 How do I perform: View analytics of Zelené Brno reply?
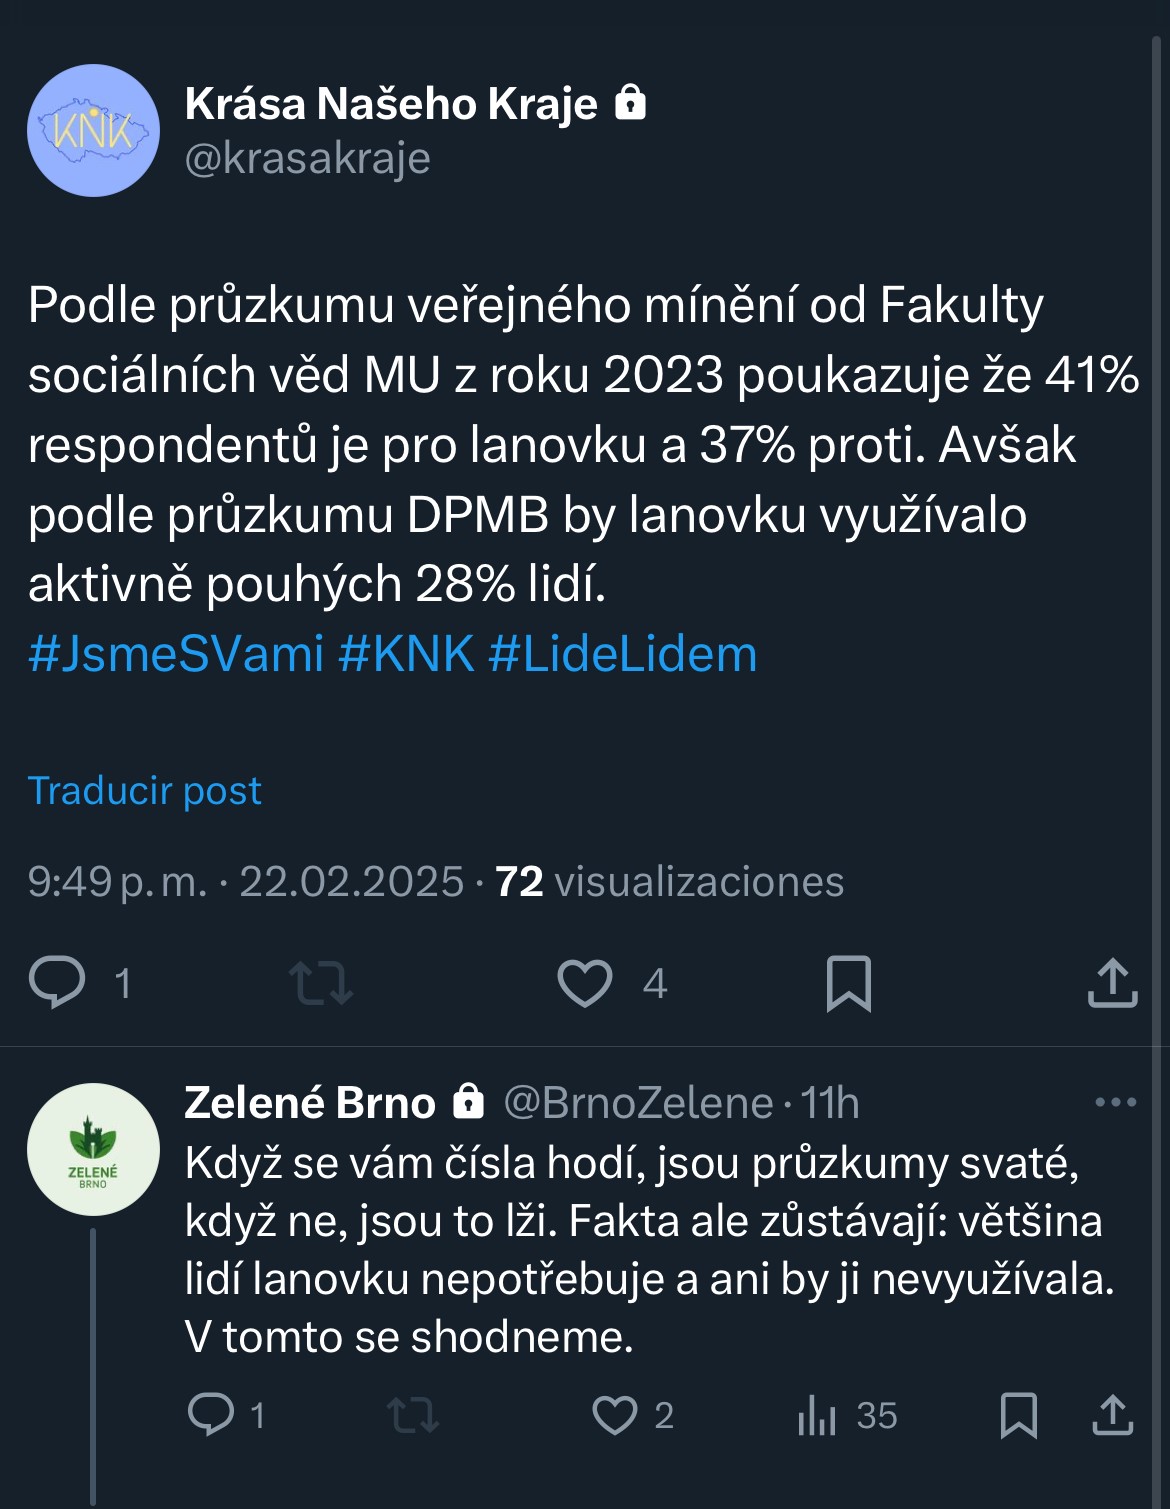tap(817, 1415)
